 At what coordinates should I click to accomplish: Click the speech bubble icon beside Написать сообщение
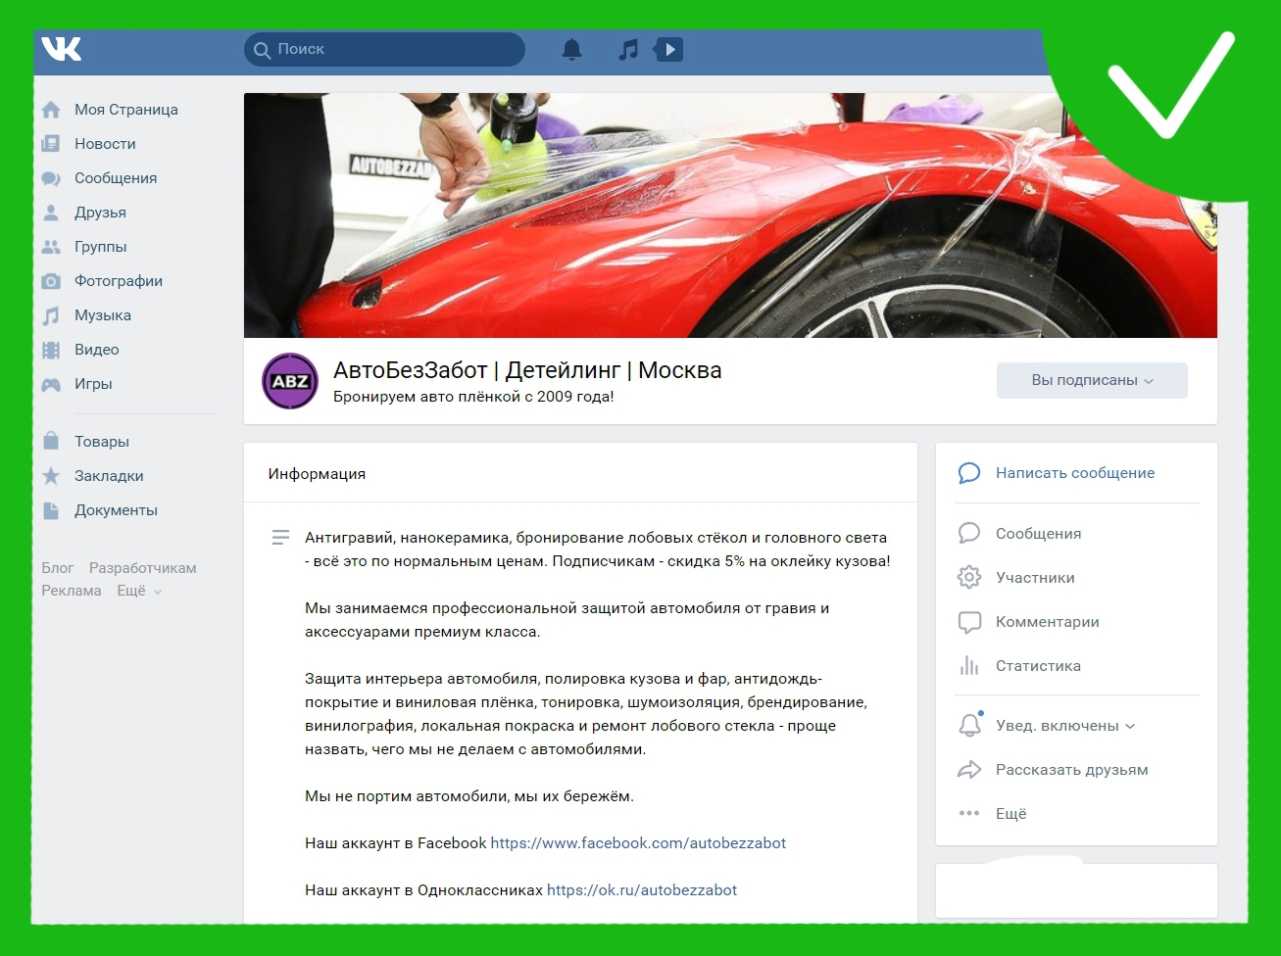click(969, 473)
